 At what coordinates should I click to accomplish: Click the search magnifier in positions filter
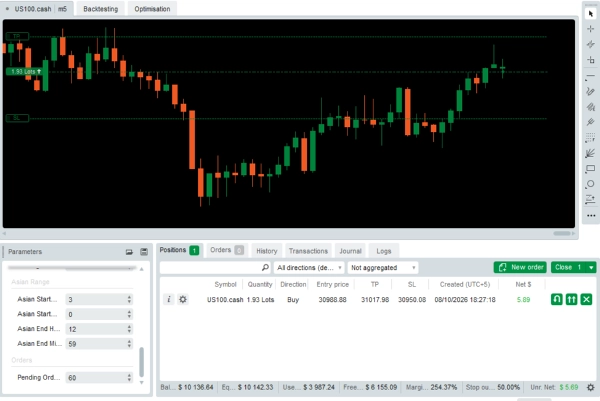click(x=265, y=267)
